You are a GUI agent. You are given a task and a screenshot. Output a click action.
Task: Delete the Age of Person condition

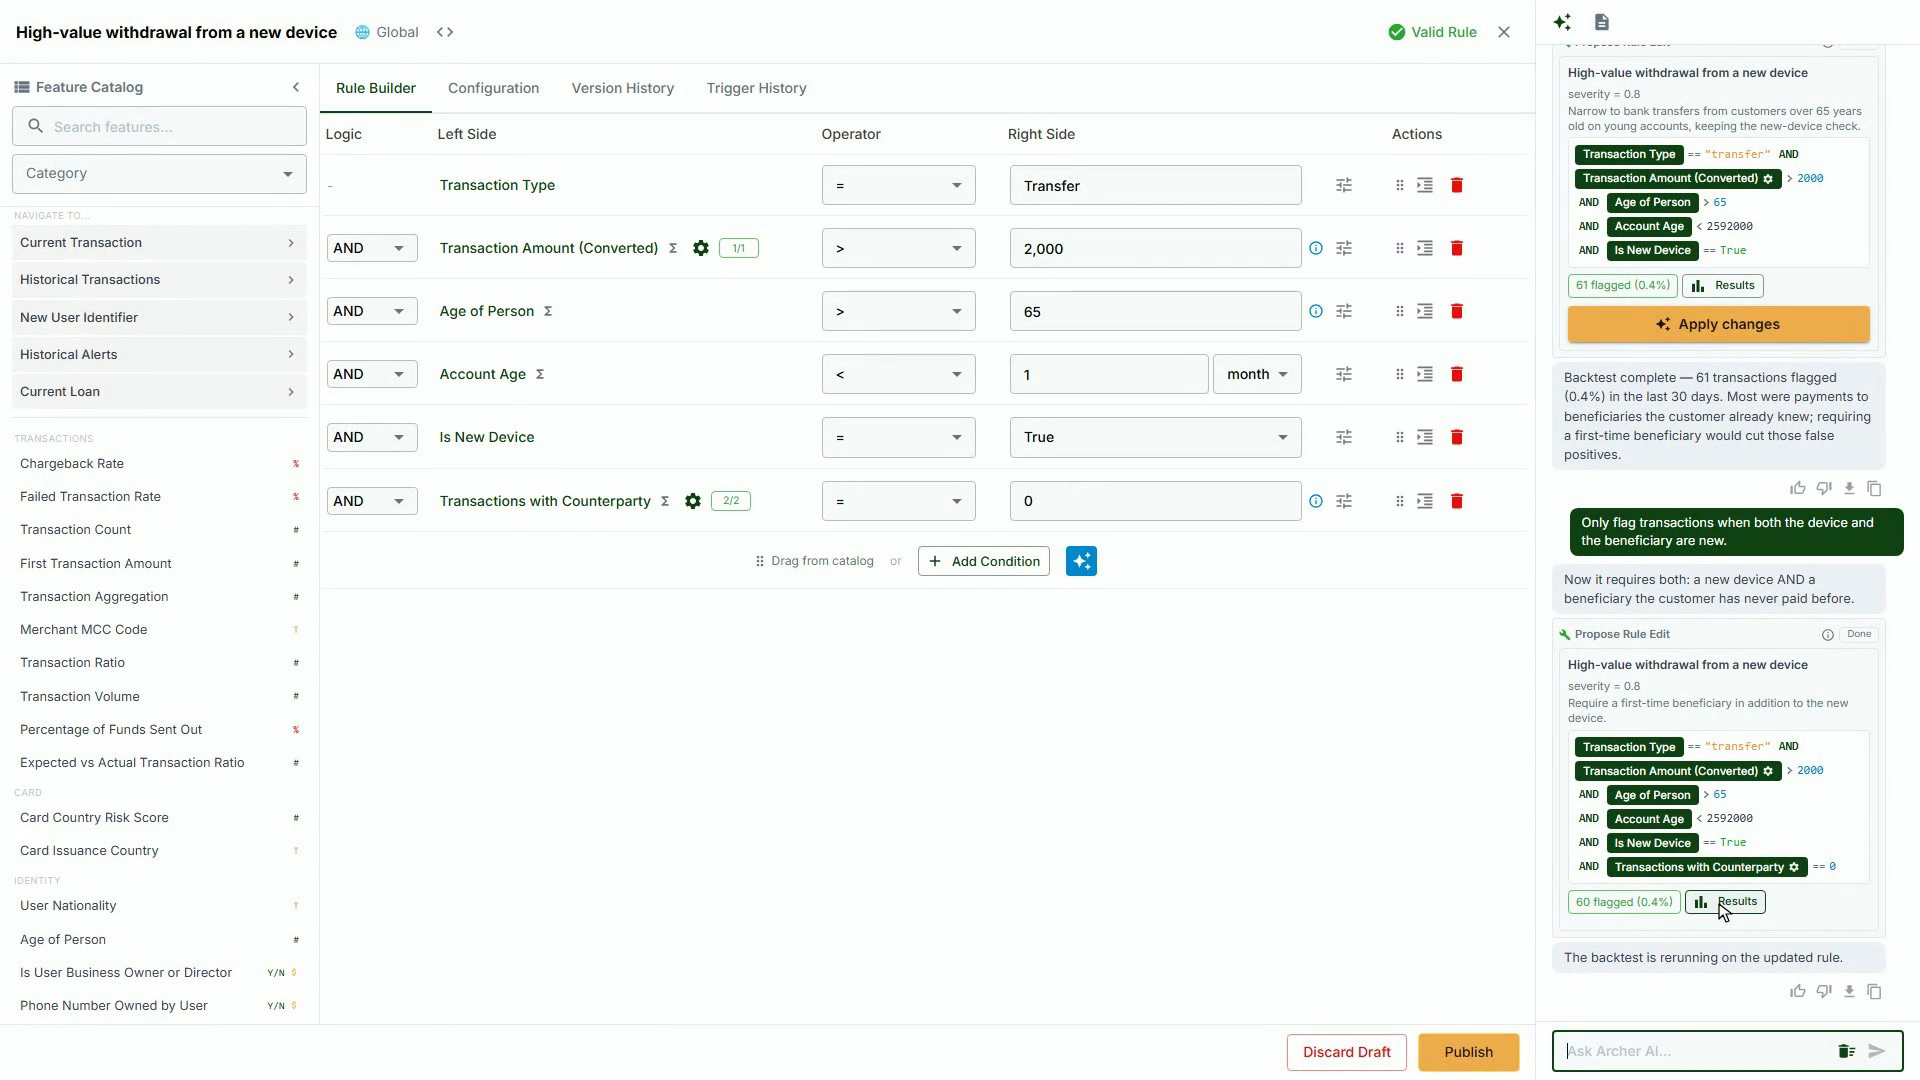pyautogui.click(x=1457, y=311)
